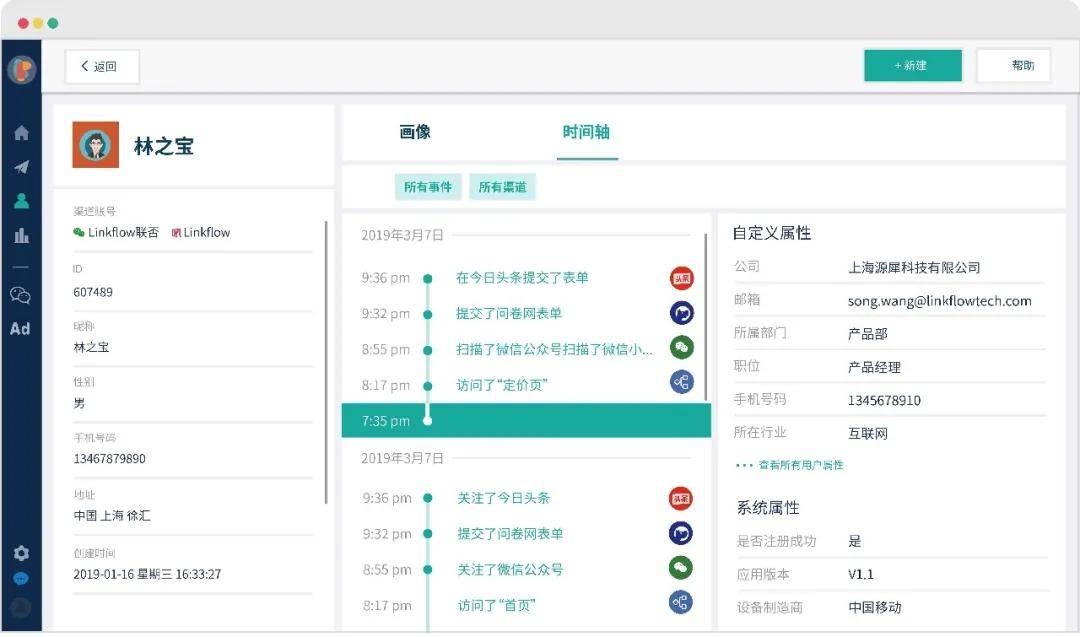Click the WeChat icon next to 关注了微信公众号

[x=680, y=569]
